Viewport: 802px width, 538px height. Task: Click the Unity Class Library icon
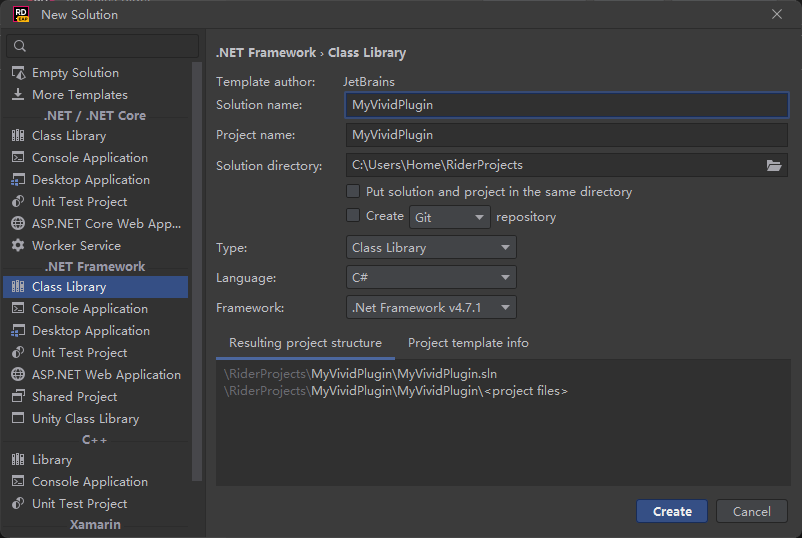pyautogui.click(x=18, y=418)
